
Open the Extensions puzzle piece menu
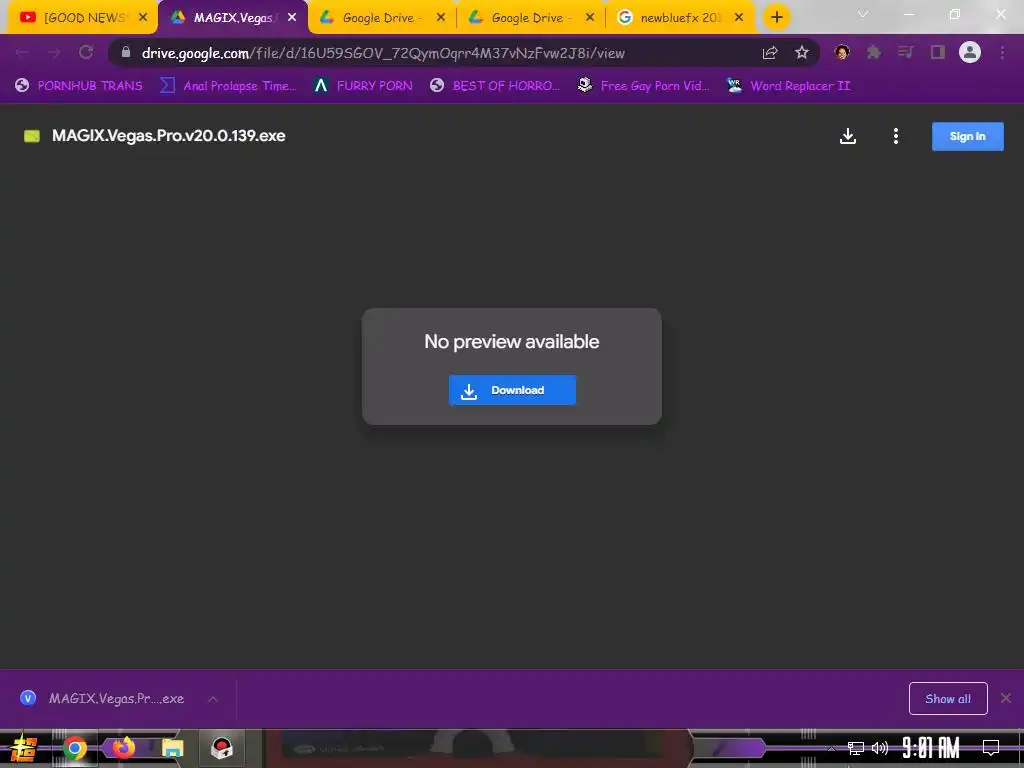874,52
